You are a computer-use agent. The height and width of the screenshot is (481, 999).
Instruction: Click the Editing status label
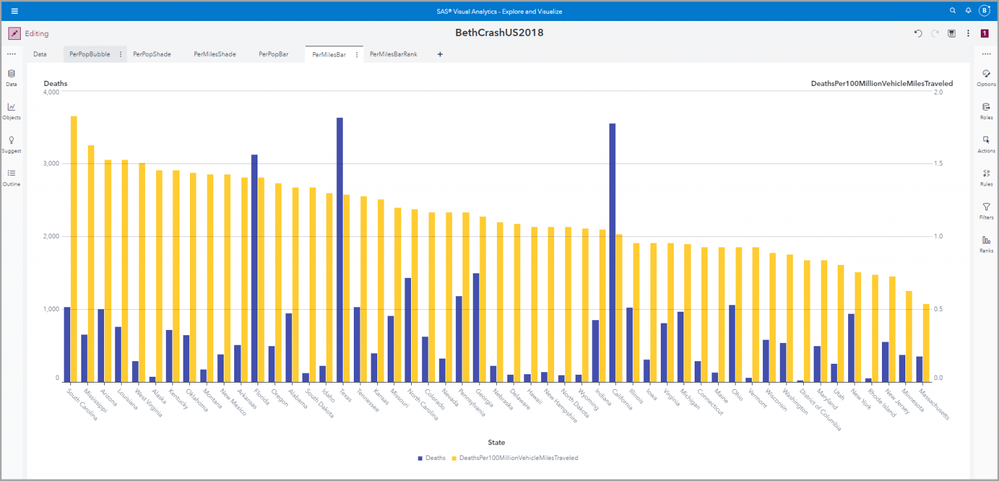click(37, 33)
